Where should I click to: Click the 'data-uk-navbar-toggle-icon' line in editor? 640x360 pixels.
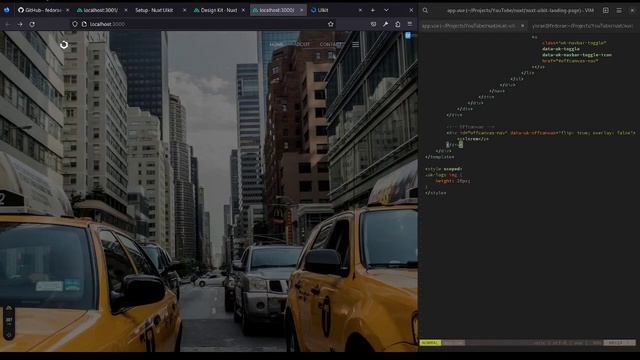tap(577, 55)
